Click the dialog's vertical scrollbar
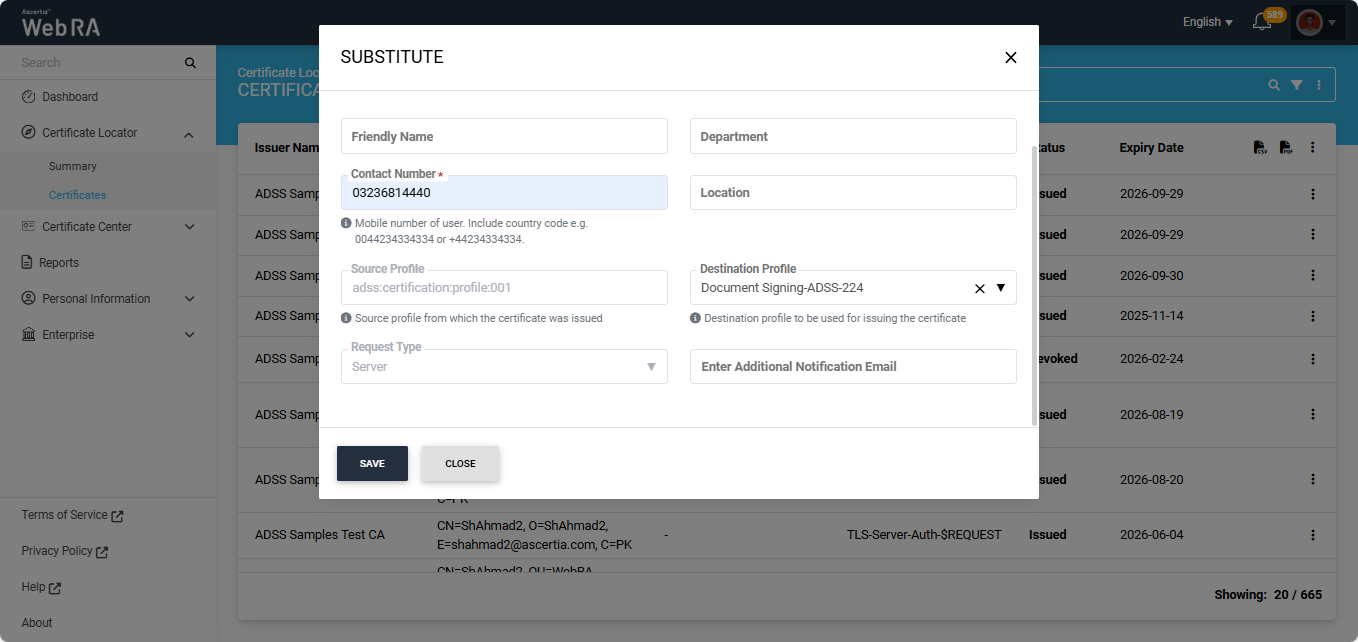 1035,285
